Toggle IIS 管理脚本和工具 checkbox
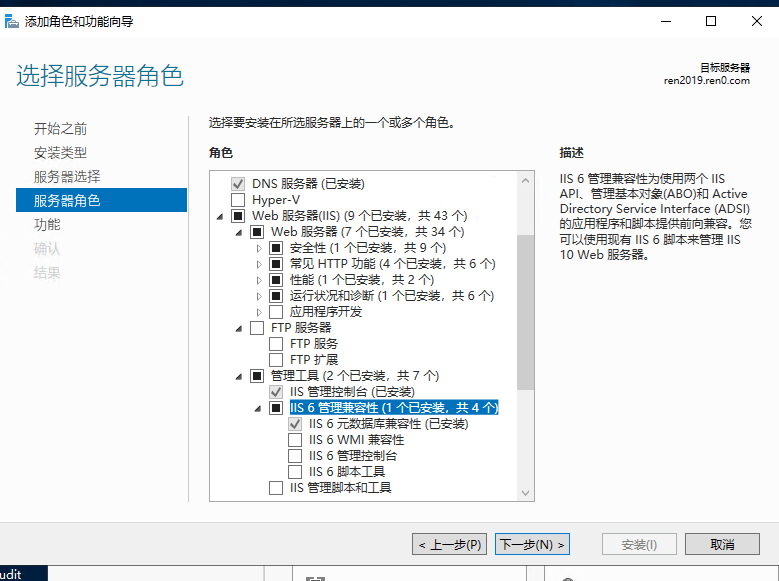The height and width of the screenshot is (581, 779). click(x=276, y=488)
